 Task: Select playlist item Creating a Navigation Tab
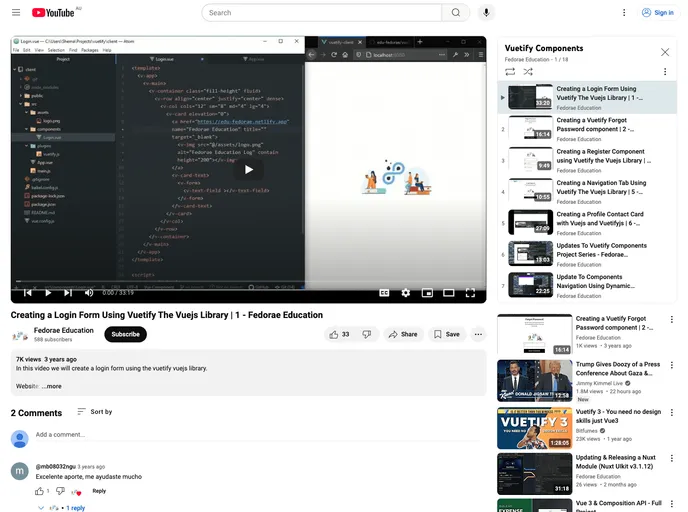587,192
